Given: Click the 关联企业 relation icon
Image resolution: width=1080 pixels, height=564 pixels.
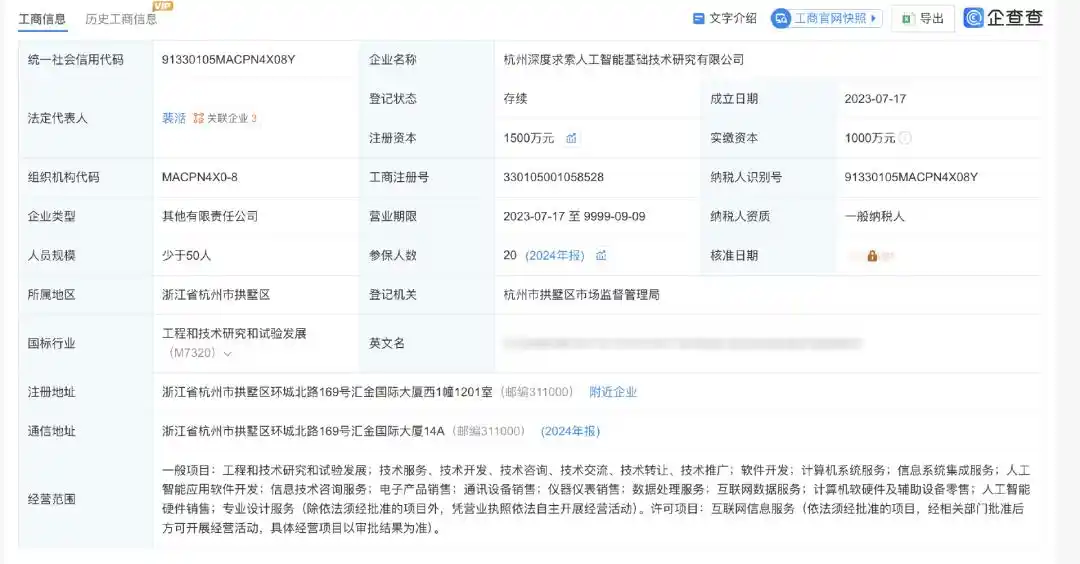Looking at the screenshot, I should [x=198, y=118].
